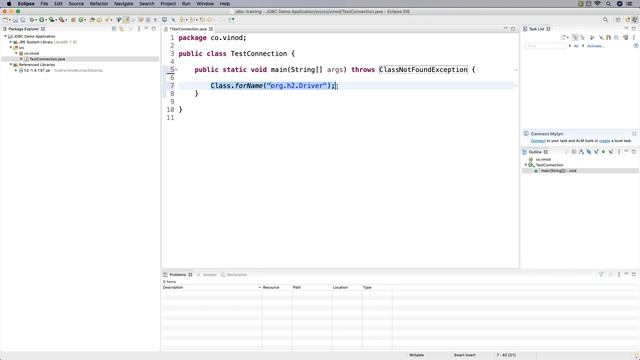Open dropdown arrow beside New icon
Viewport: 640px width, 360px height.
10,20
